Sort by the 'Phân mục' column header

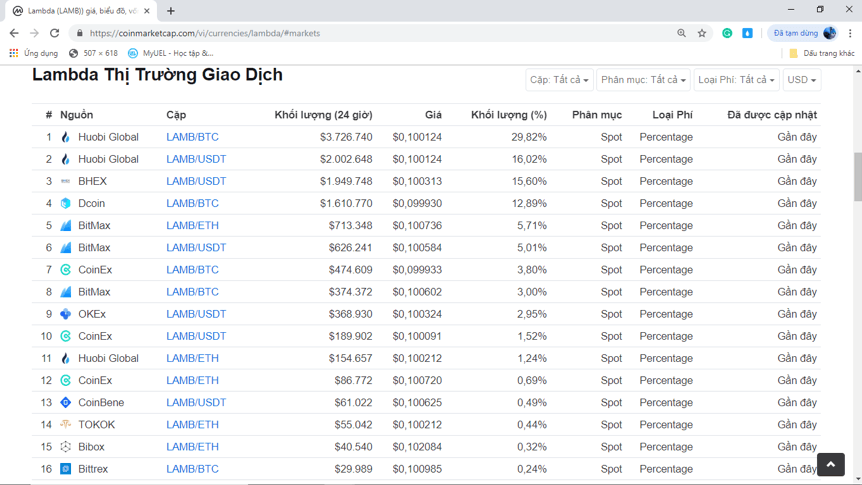pos(596,114)
